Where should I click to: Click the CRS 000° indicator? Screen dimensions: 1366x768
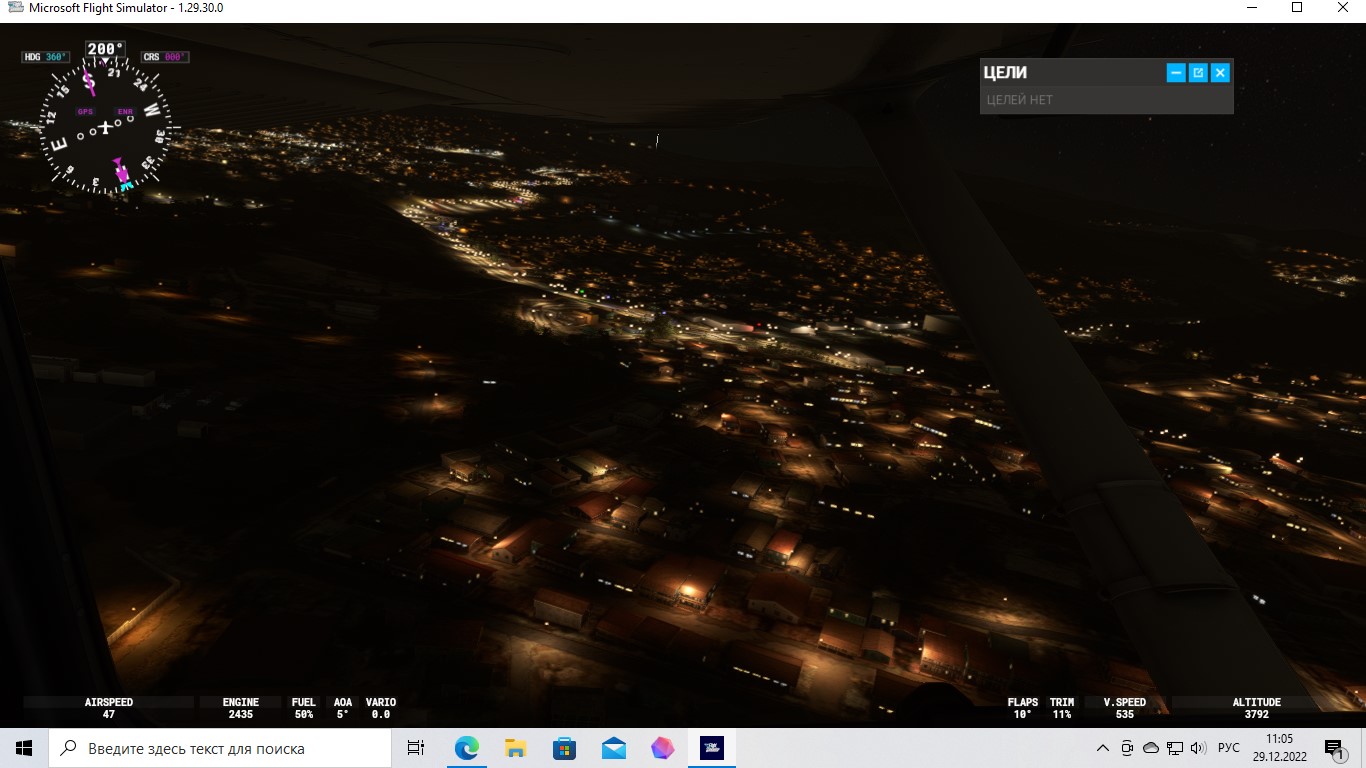(165, 57)
